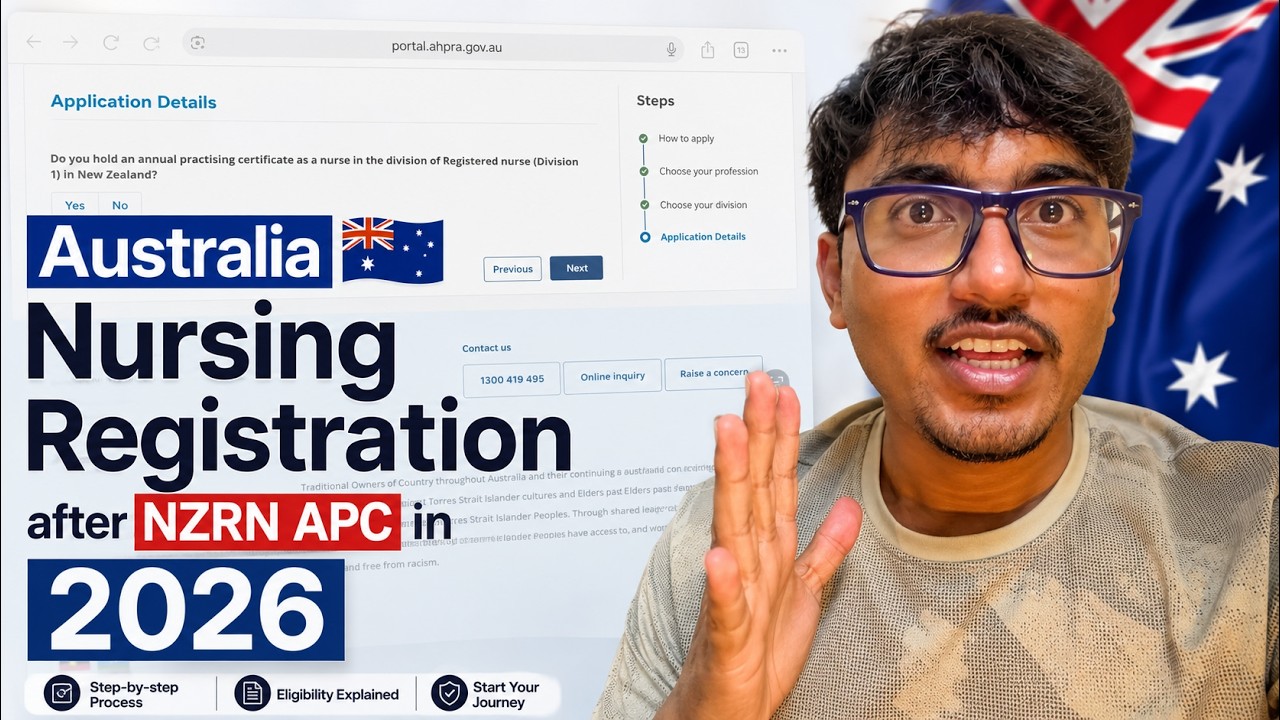Click the Eligibility Explained document icon
Viewport: 1280px width, 720px height.
pyautogui.click(x=252, y=693)
